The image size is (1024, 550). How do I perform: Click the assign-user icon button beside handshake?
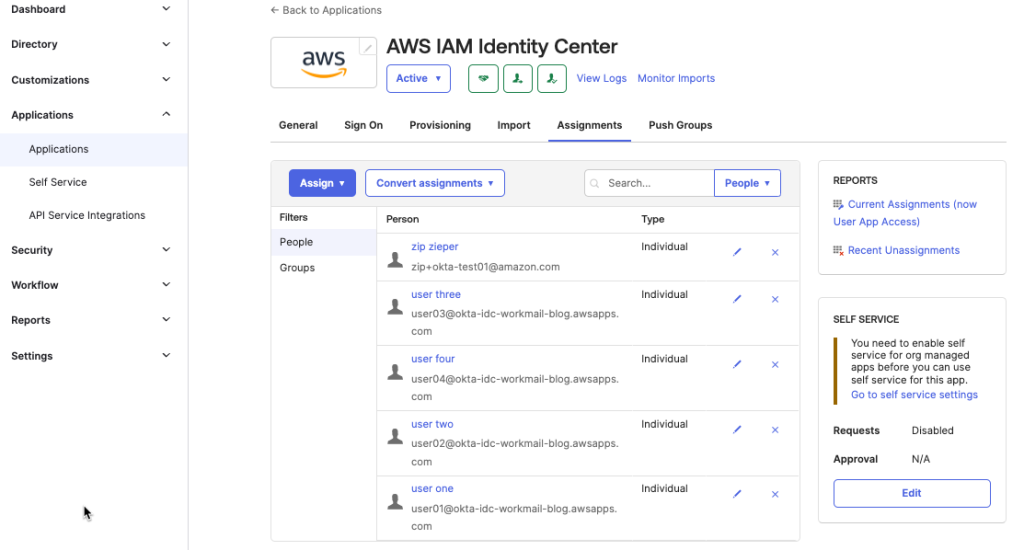(518, 78)
